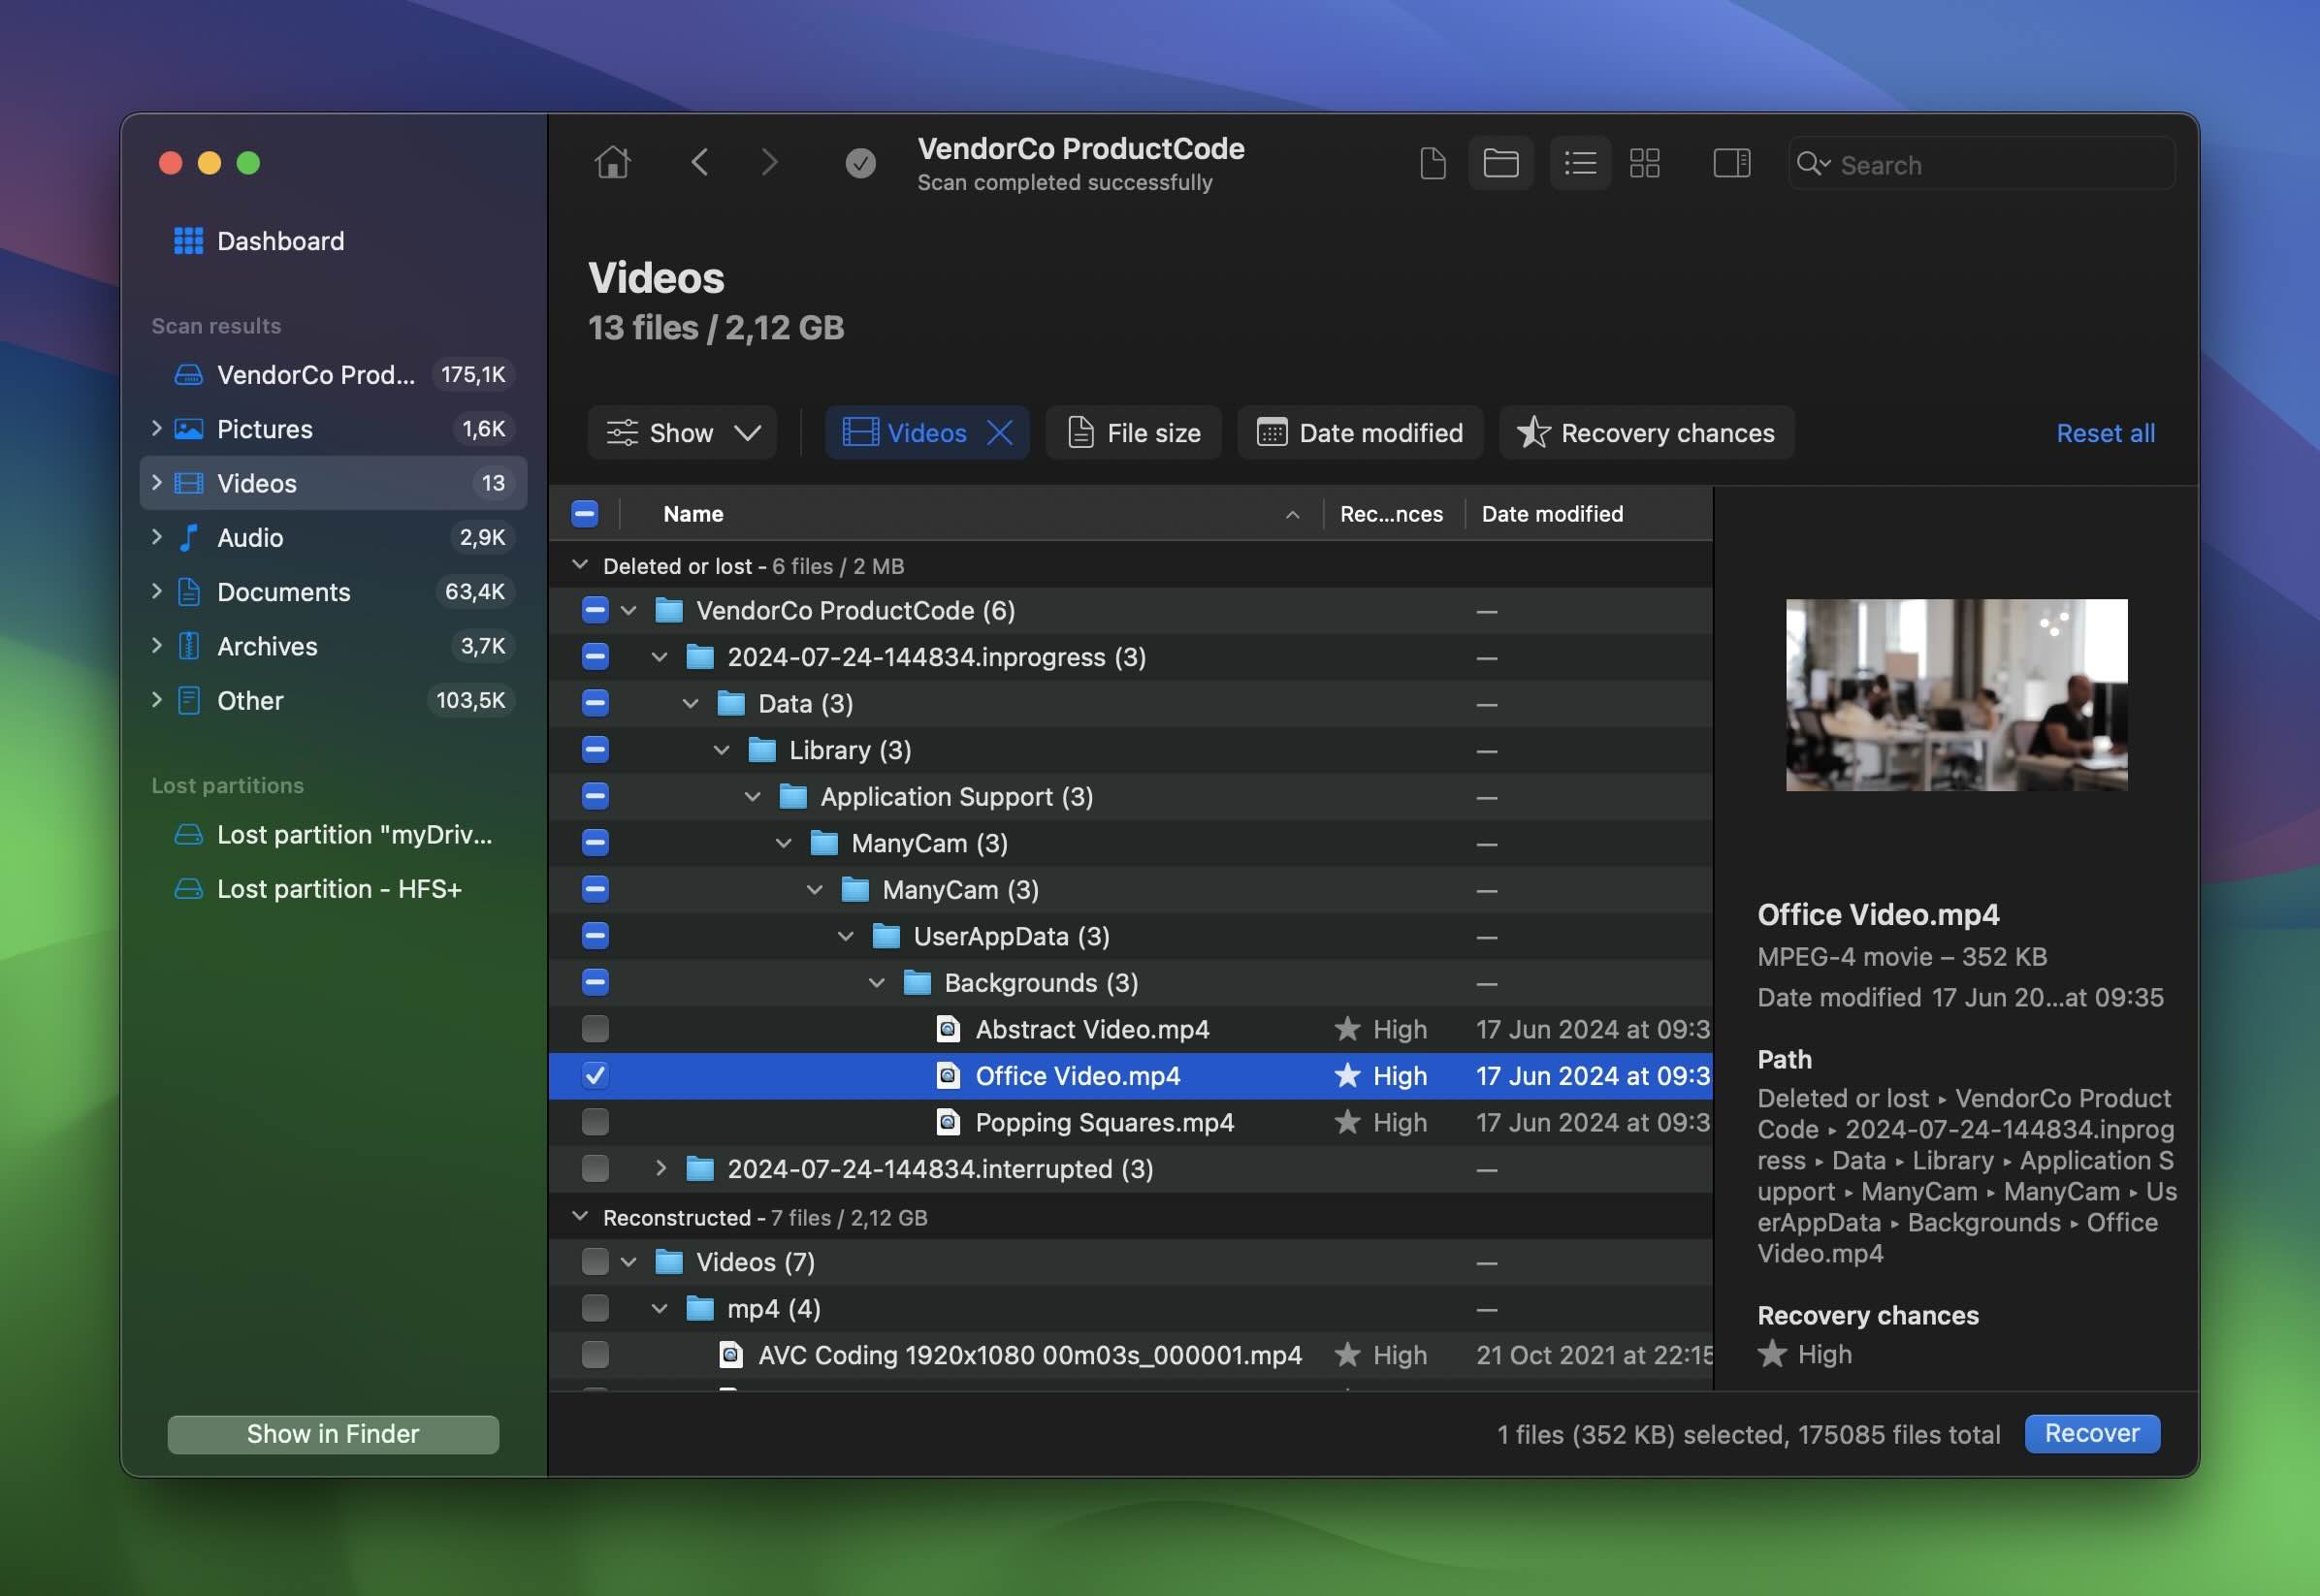Click Popping Squares.mp4 file icon
Image resolution: width=2320 pixels, height=1596 pixels.
tap(947, 1122)
